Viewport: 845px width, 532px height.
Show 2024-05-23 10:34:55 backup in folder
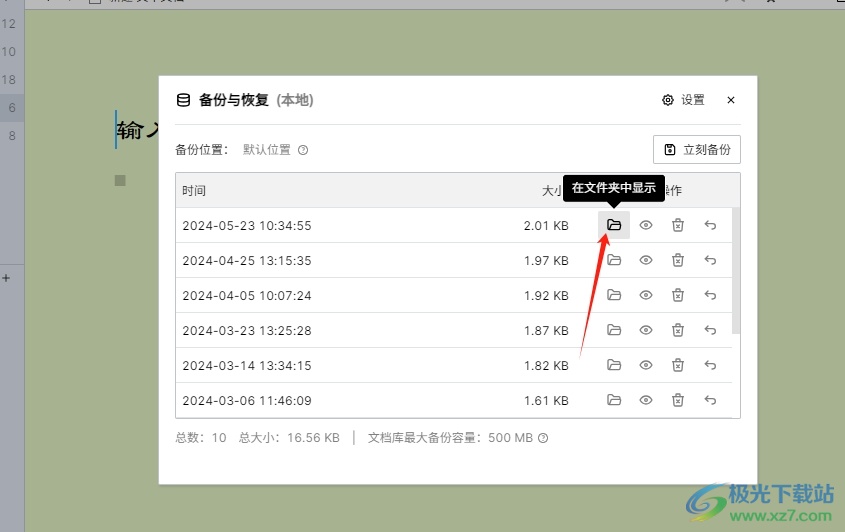click(614, 225)
